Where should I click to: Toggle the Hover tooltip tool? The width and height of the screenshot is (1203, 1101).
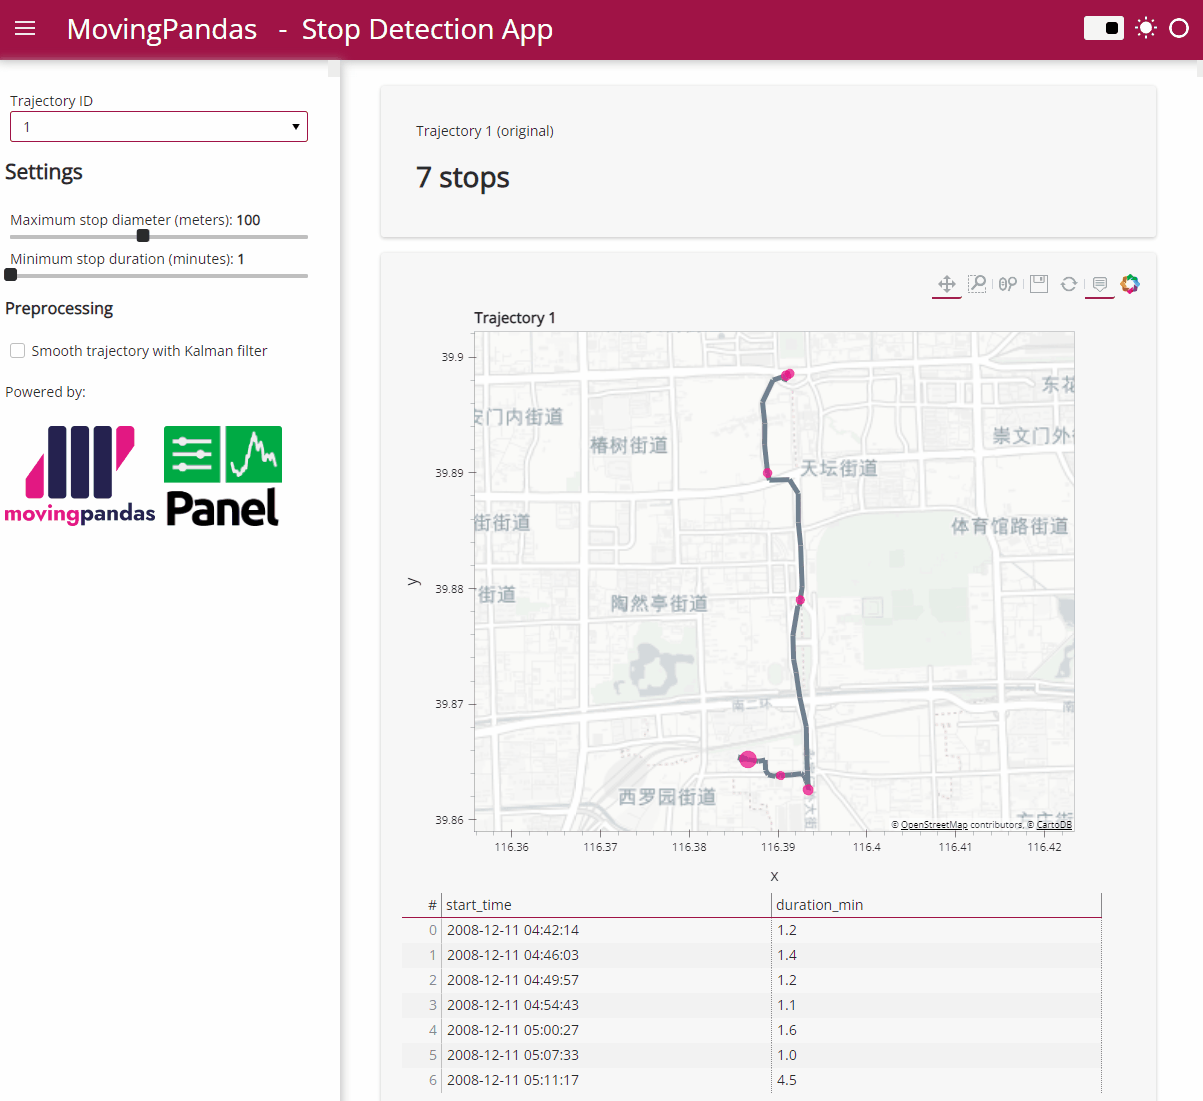[1100, 284]
